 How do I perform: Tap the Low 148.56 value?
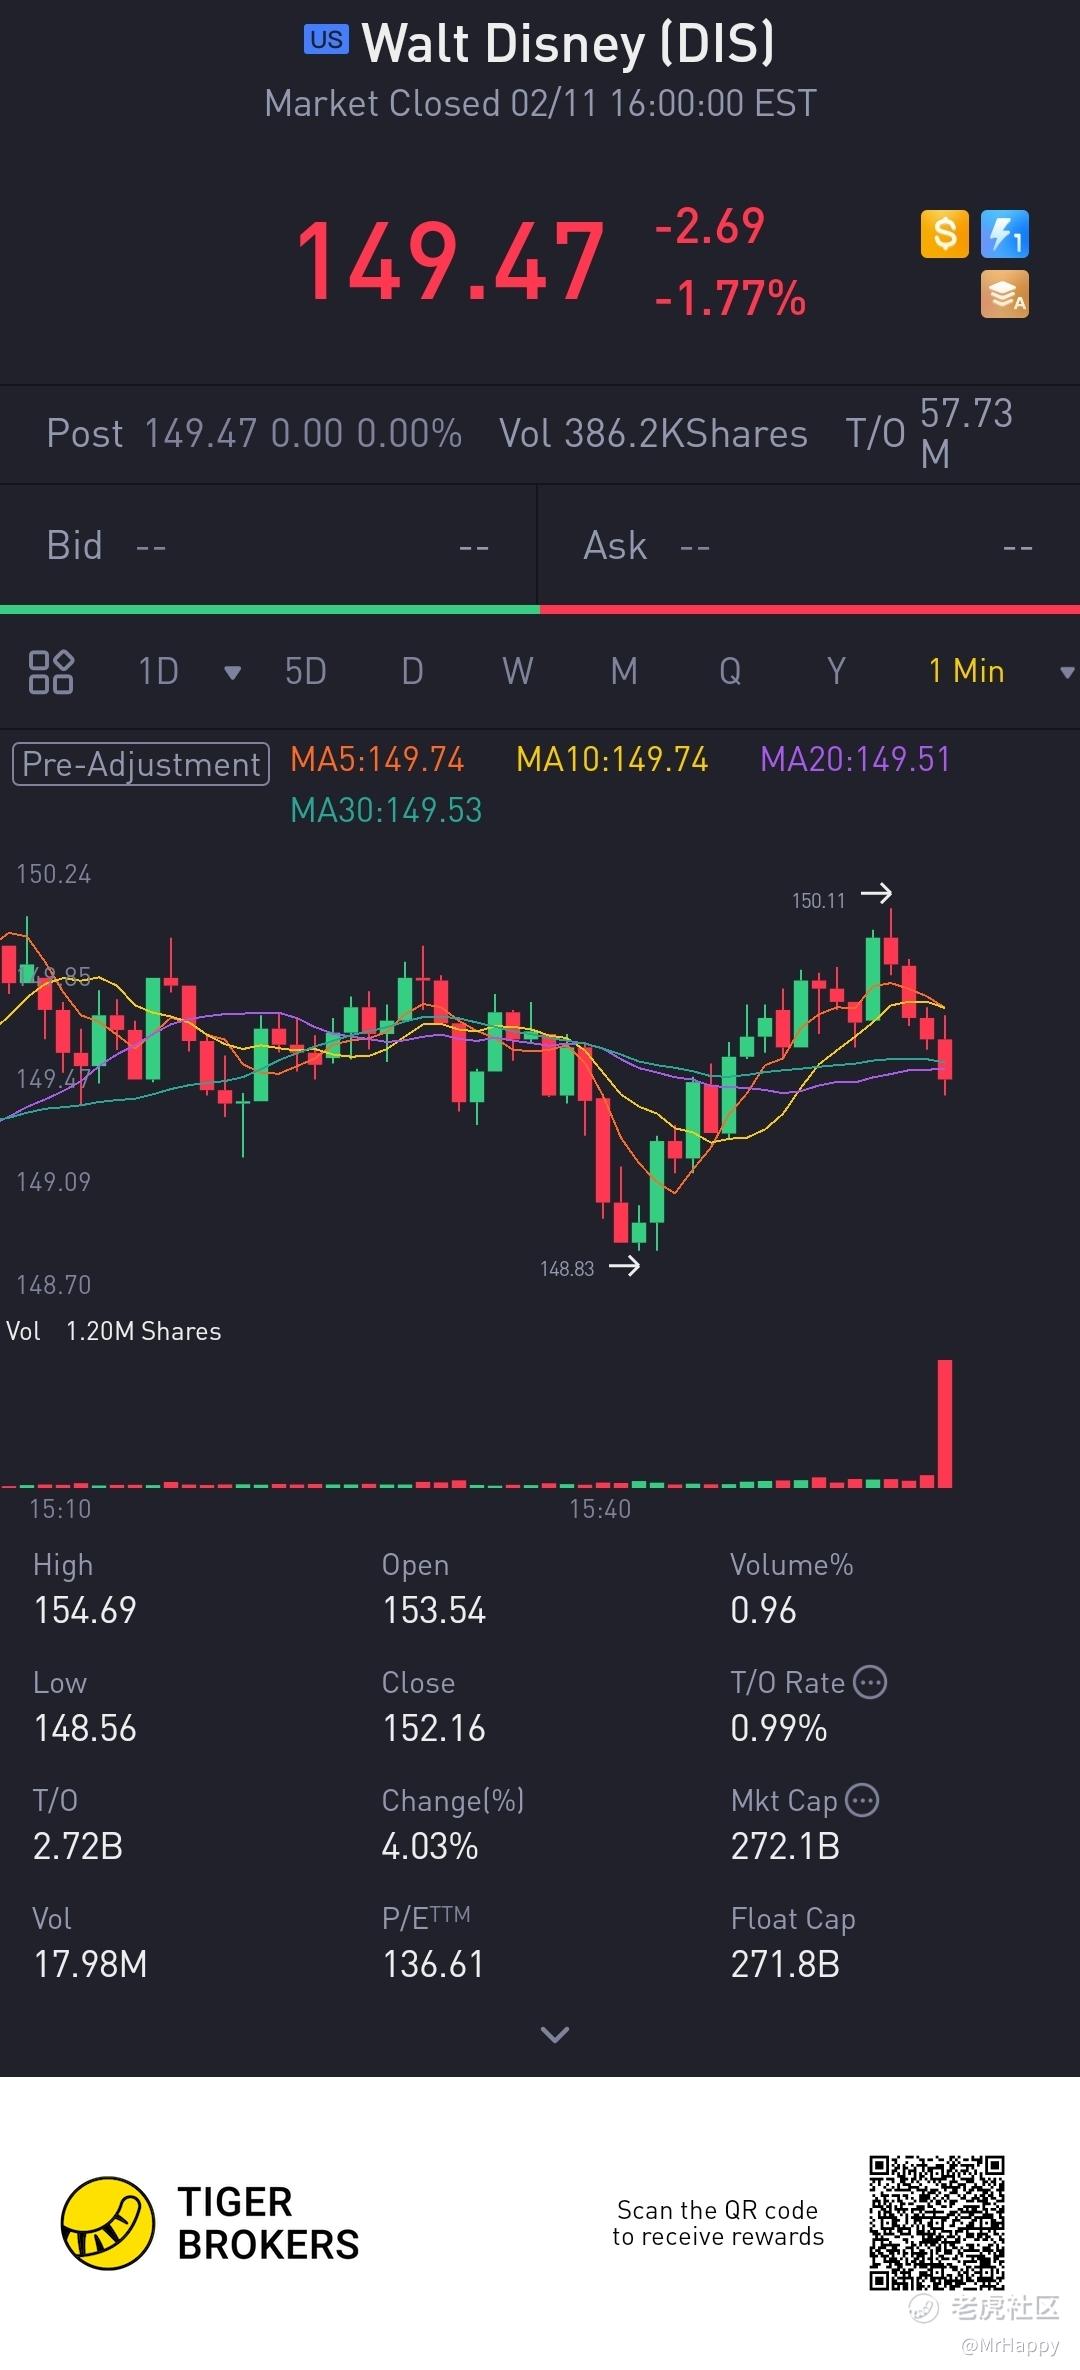[x=85, y=1728]
